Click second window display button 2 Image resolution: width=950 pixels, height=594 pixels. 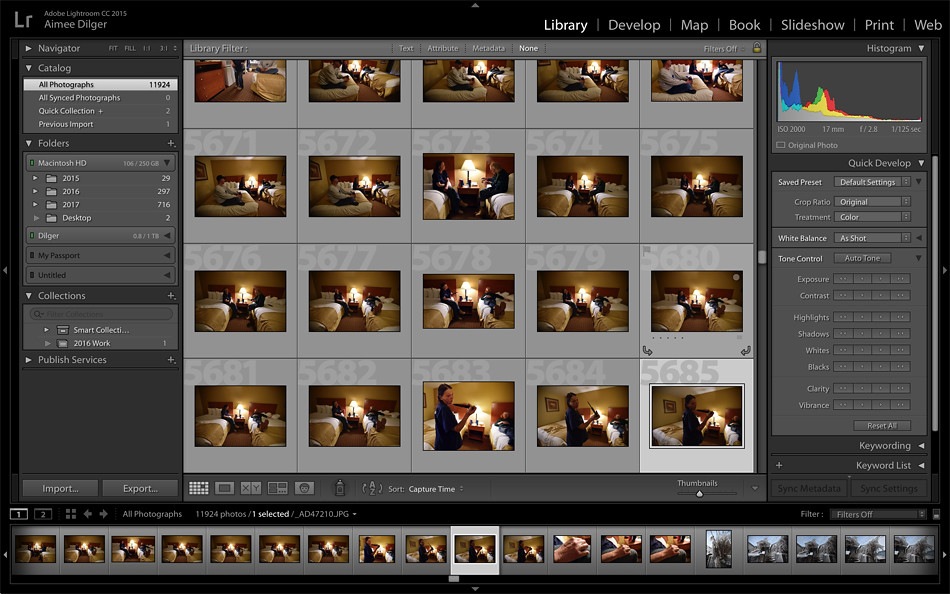tap(42, 514)
